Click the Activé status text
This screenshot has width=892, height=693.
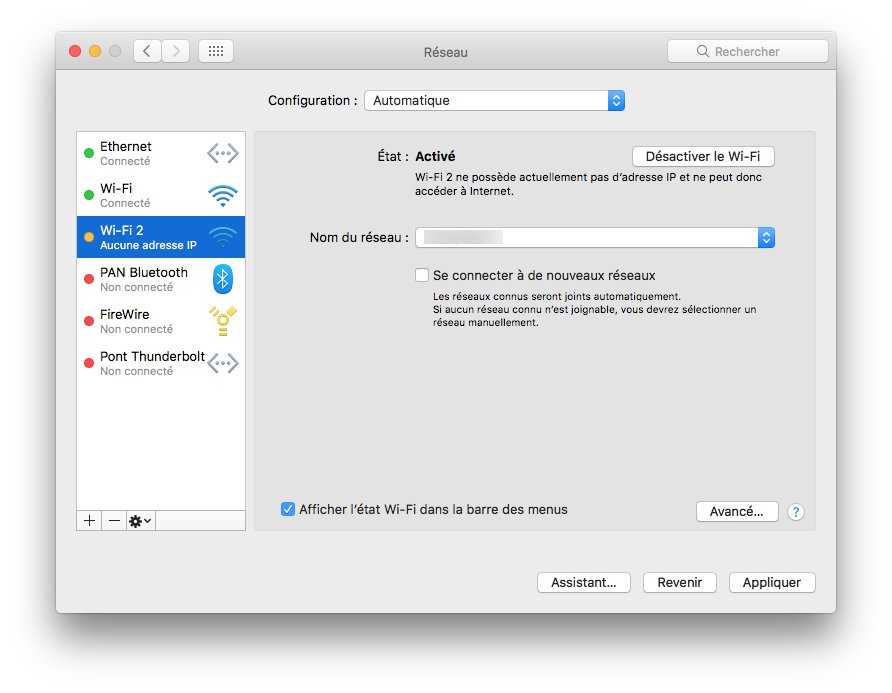tap(435, 156)
